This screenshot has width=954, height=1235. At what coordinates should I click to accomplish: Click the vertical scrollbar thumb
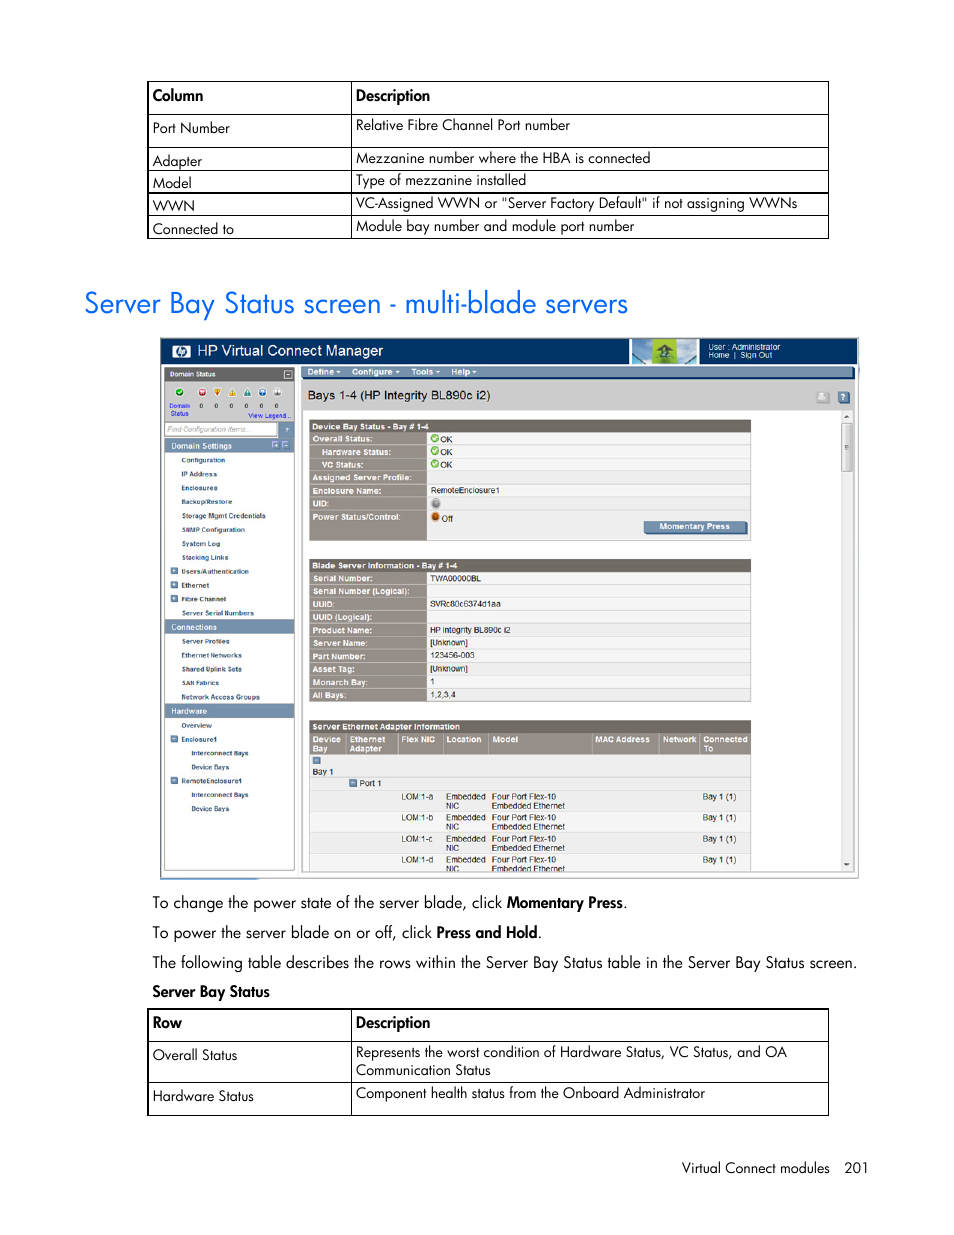(847, 447)
